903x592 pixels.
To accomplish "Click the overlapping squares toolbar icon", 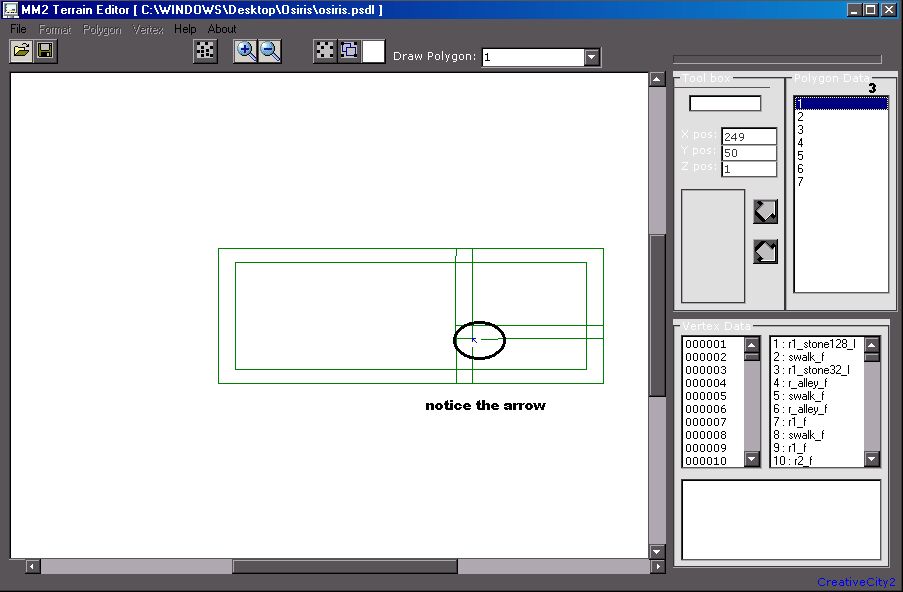I will (349, 51).
